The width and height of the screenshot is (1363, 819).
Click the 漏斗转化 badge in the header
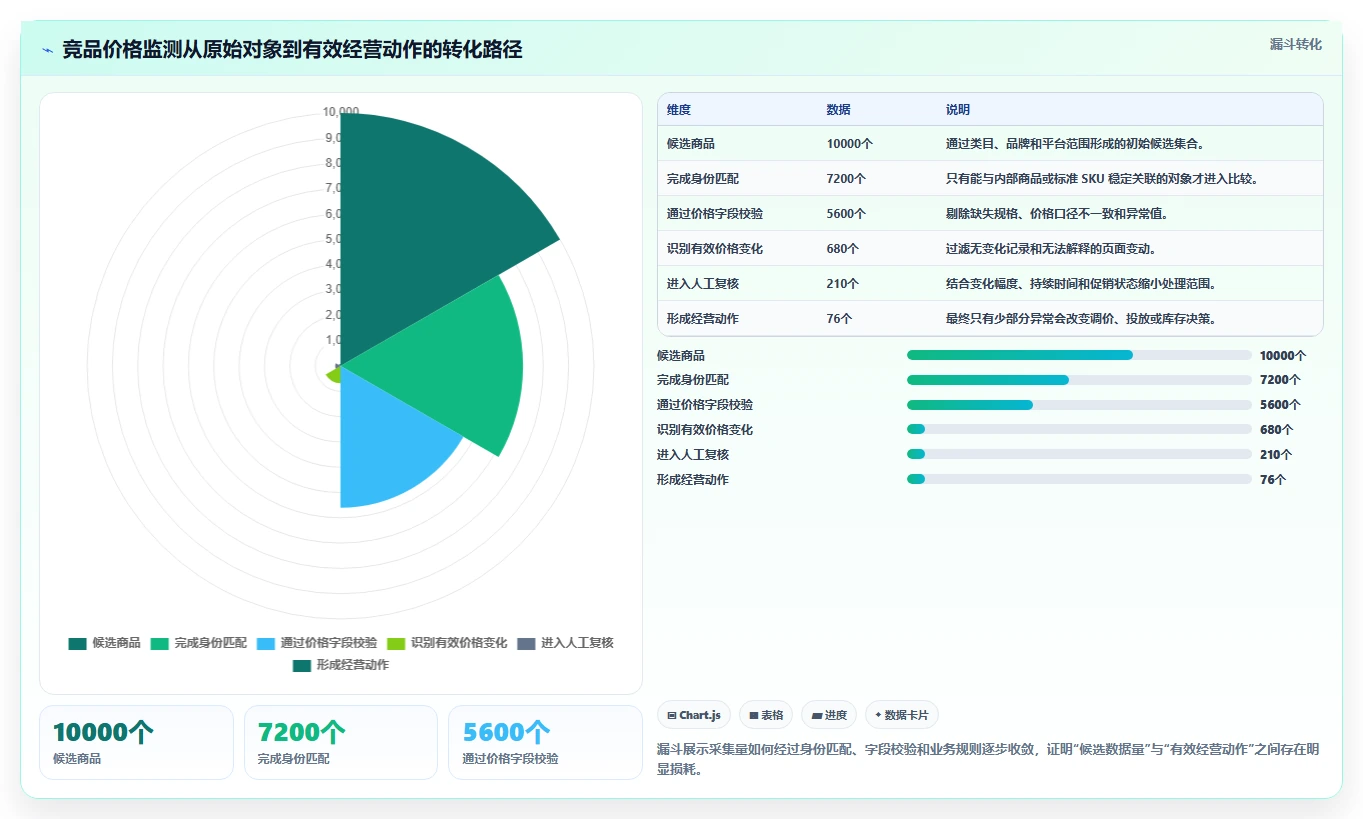(x=1295, y=44)
